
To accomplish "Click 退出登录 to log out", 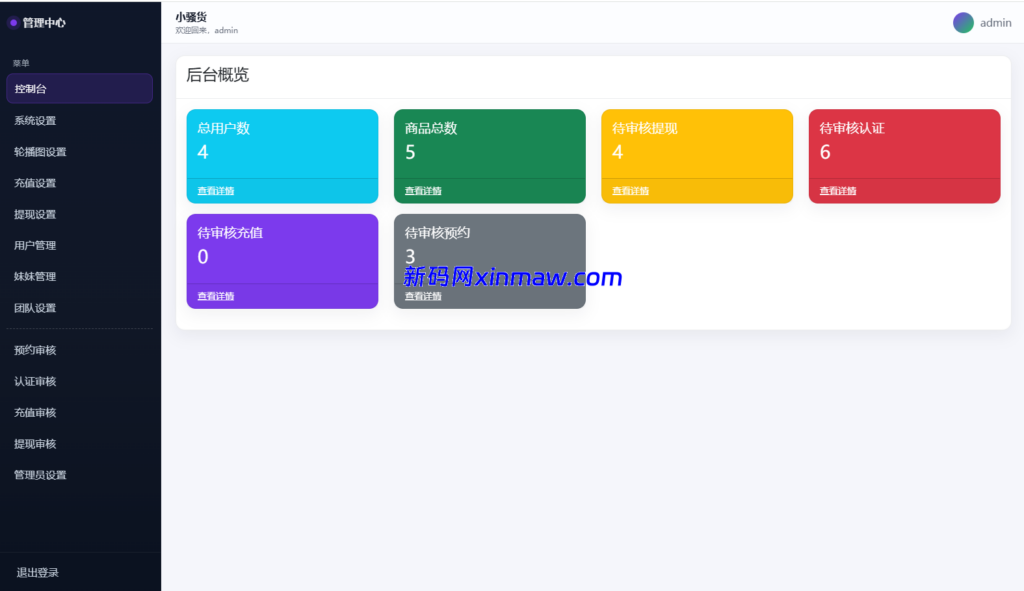I will tap(37, 573).
